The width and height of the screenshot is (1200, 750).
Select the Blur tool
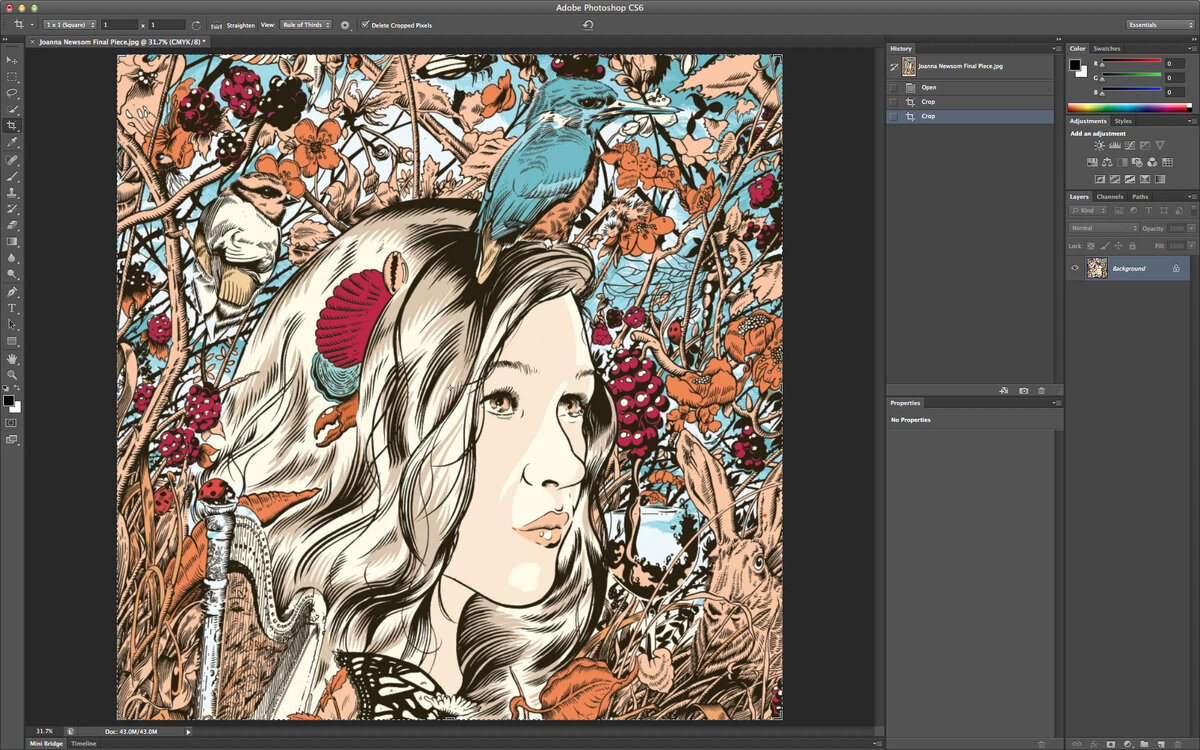click(x=12, y=257)
